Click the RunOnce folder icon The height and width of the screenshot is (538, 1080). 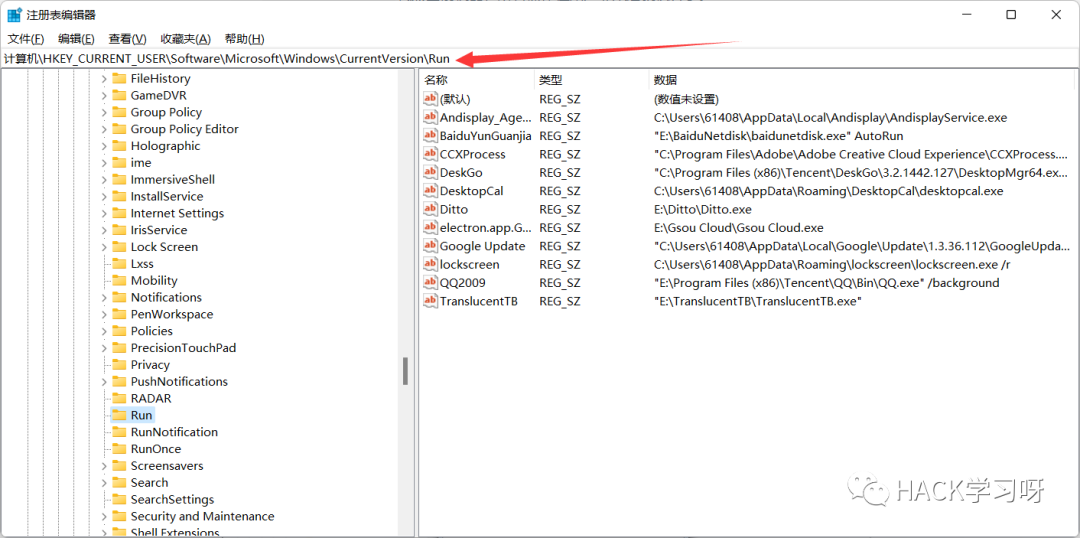click(x=119, y=449)
